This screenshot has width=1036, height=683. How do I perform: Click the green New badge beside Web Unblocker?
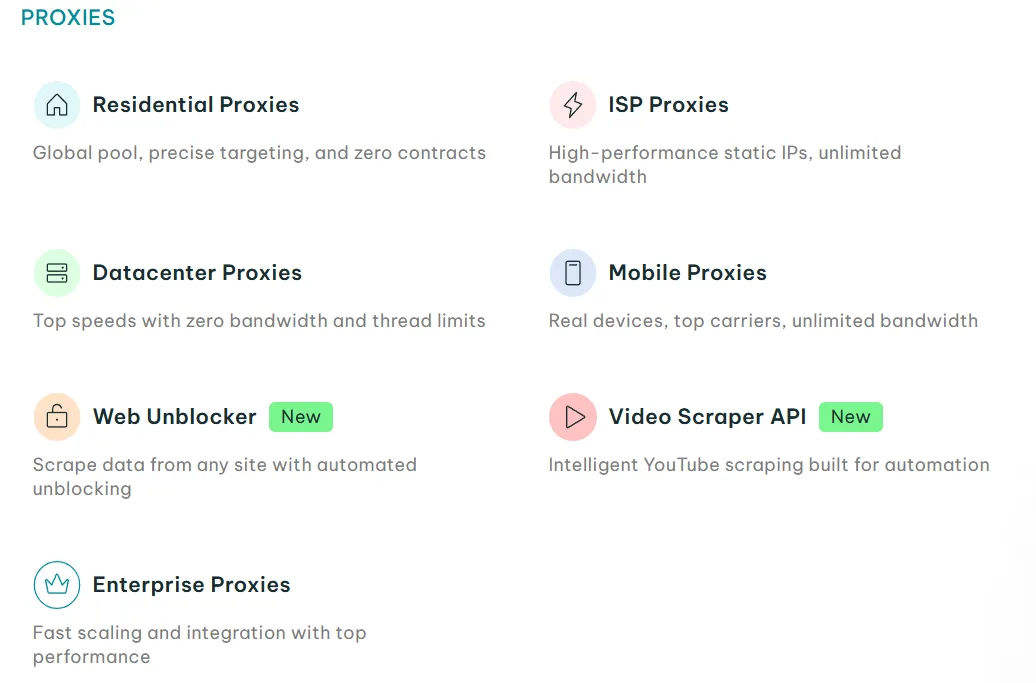click(x=301, y=416)
